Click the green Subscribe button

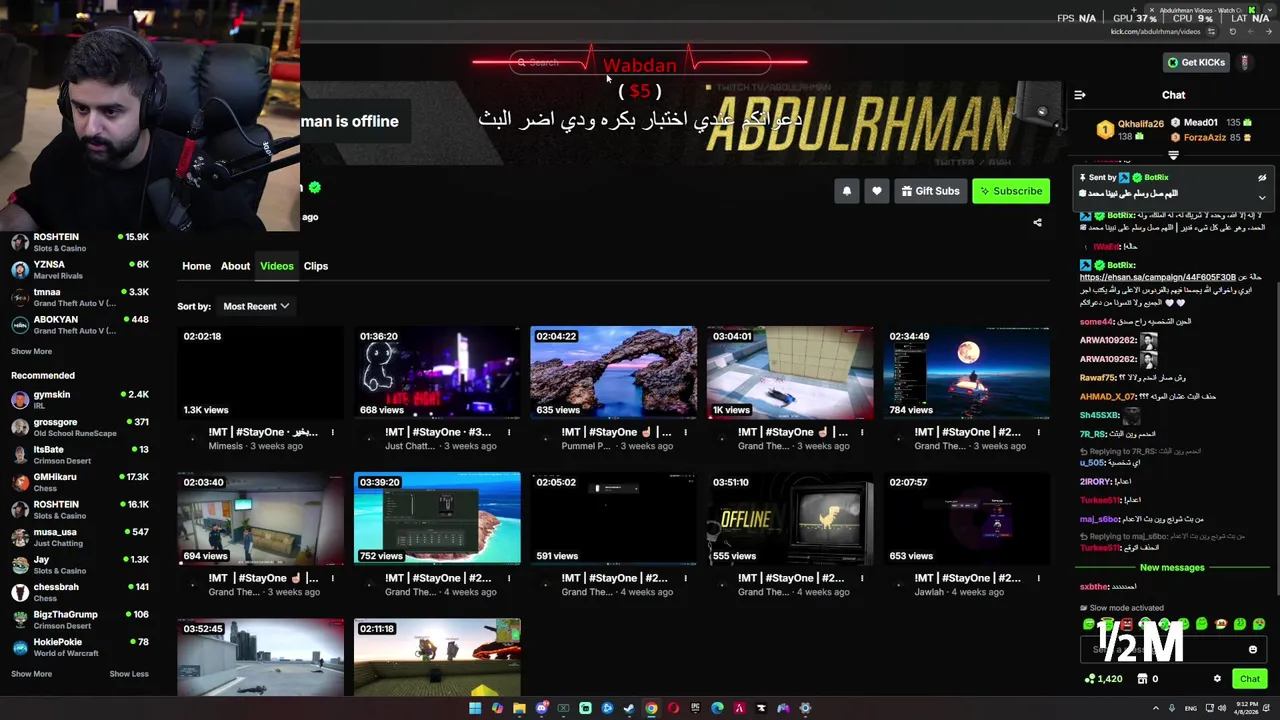coord(1011,191)
